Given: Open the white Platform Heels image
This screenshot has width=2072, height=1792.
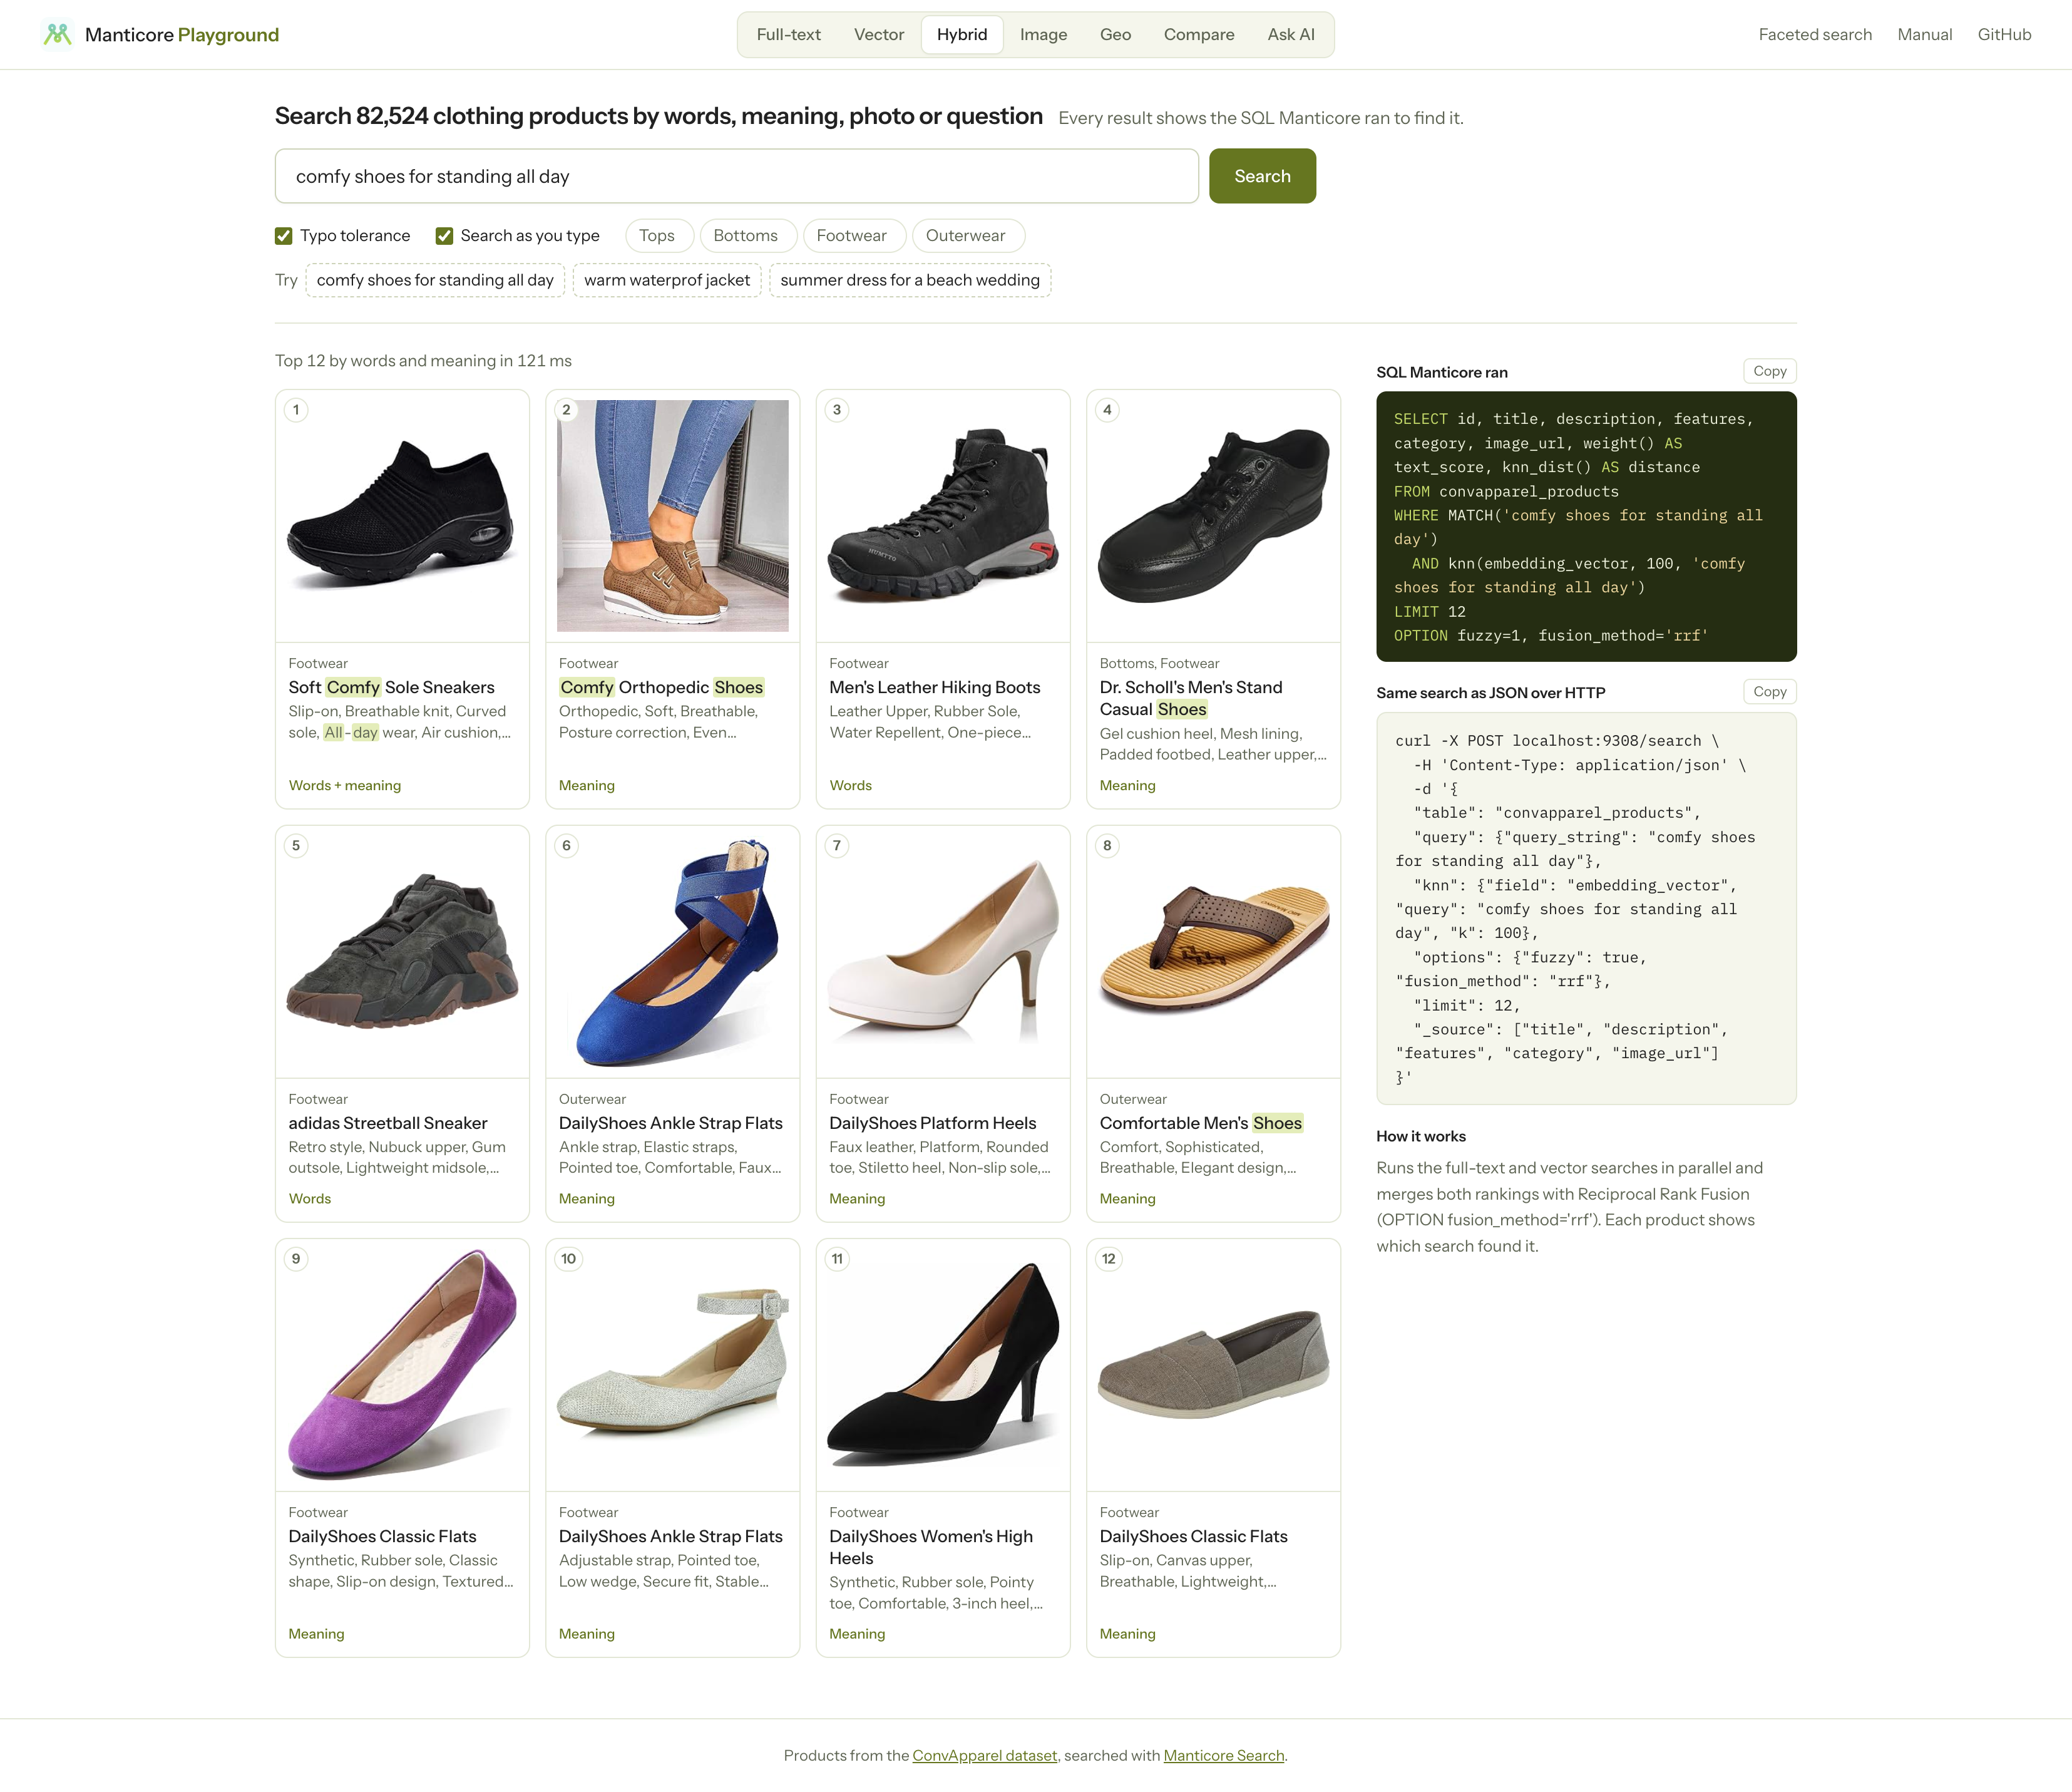Looking at the screenshot, I should point(943,952).
